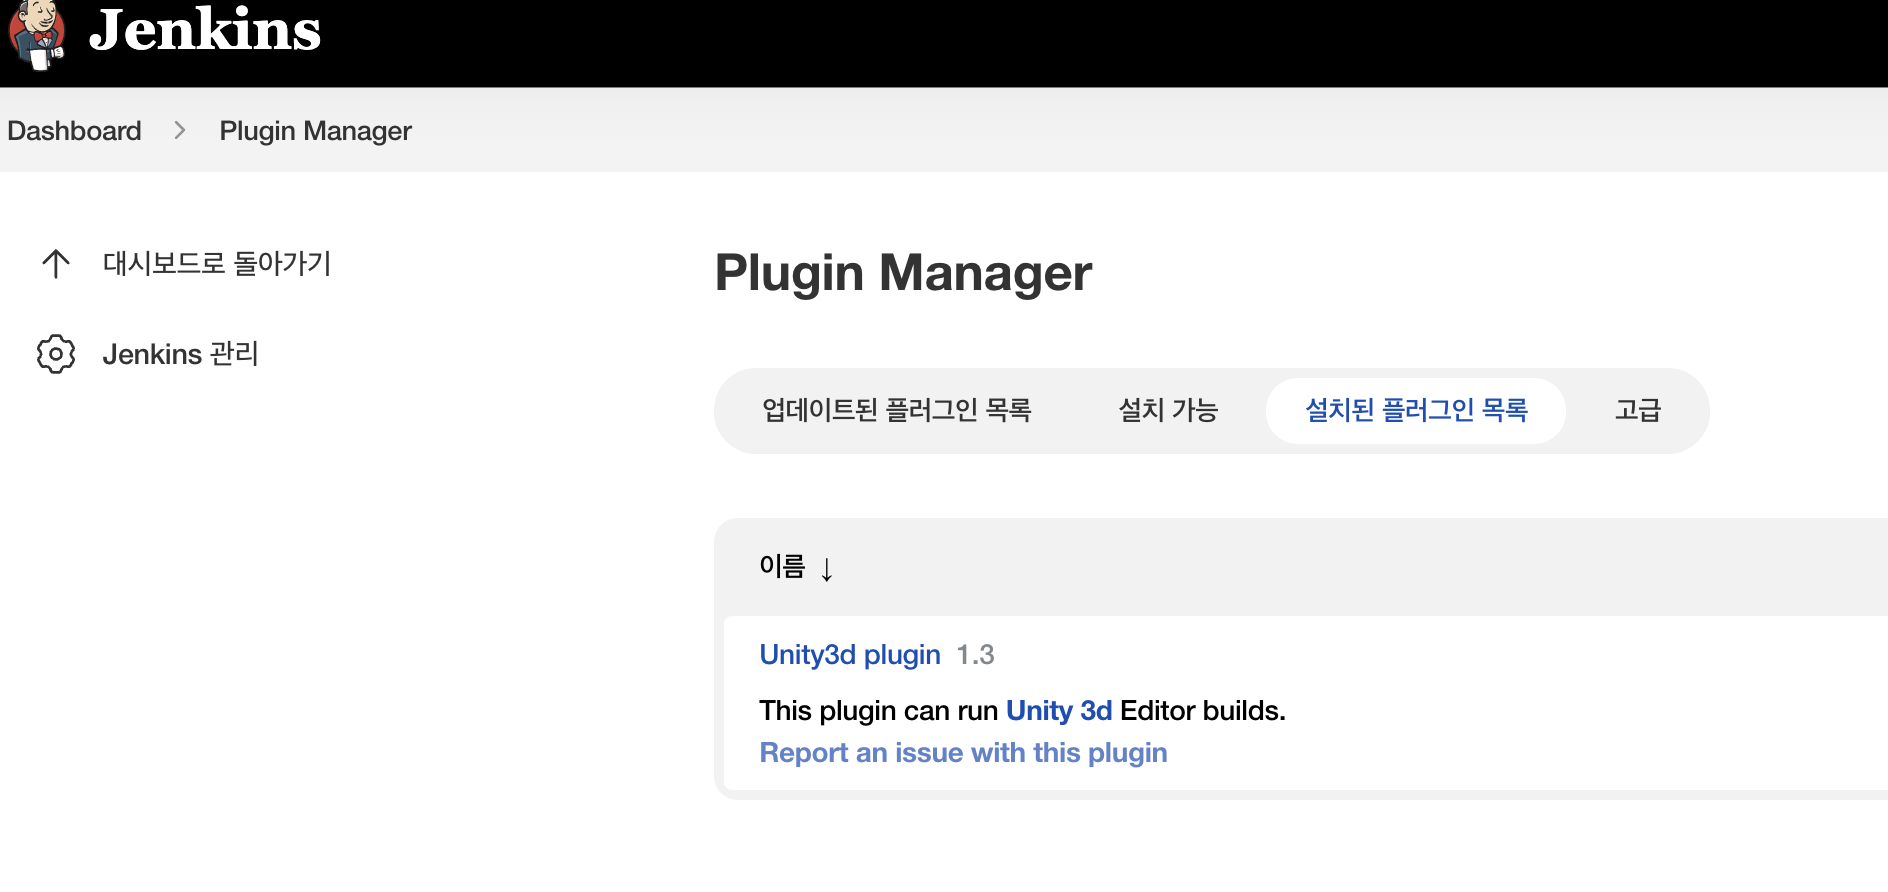
Task: Expand the breadcrumb chevron after Dashboard
Action: click(180, 130)
